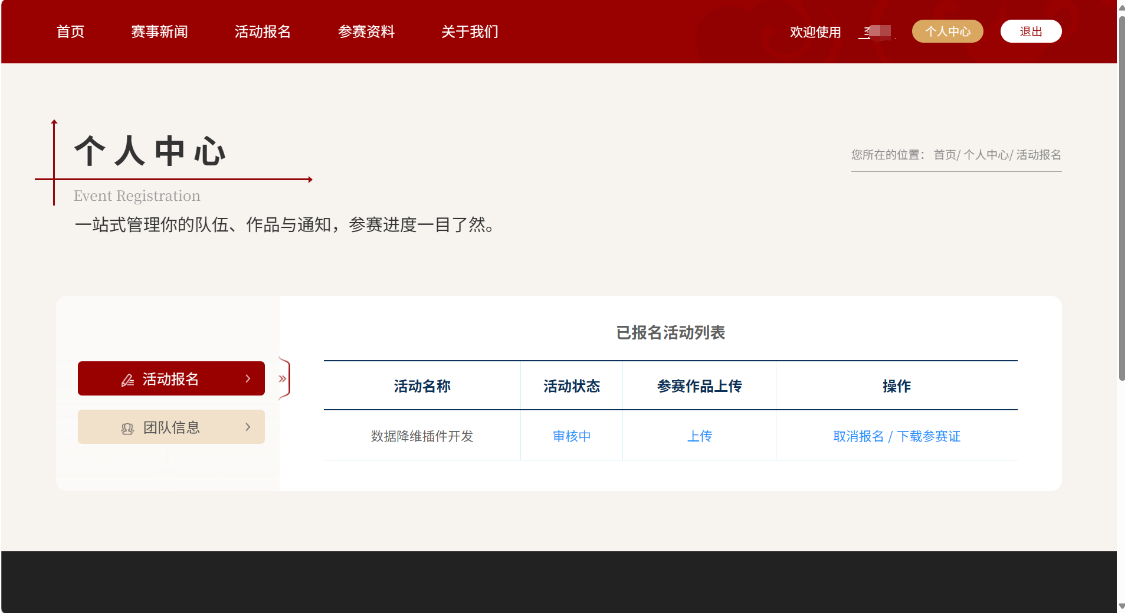Viewport: 1125px width, 613px height.
Task: Click the 审核中 status link
Action: pos(571,437)
